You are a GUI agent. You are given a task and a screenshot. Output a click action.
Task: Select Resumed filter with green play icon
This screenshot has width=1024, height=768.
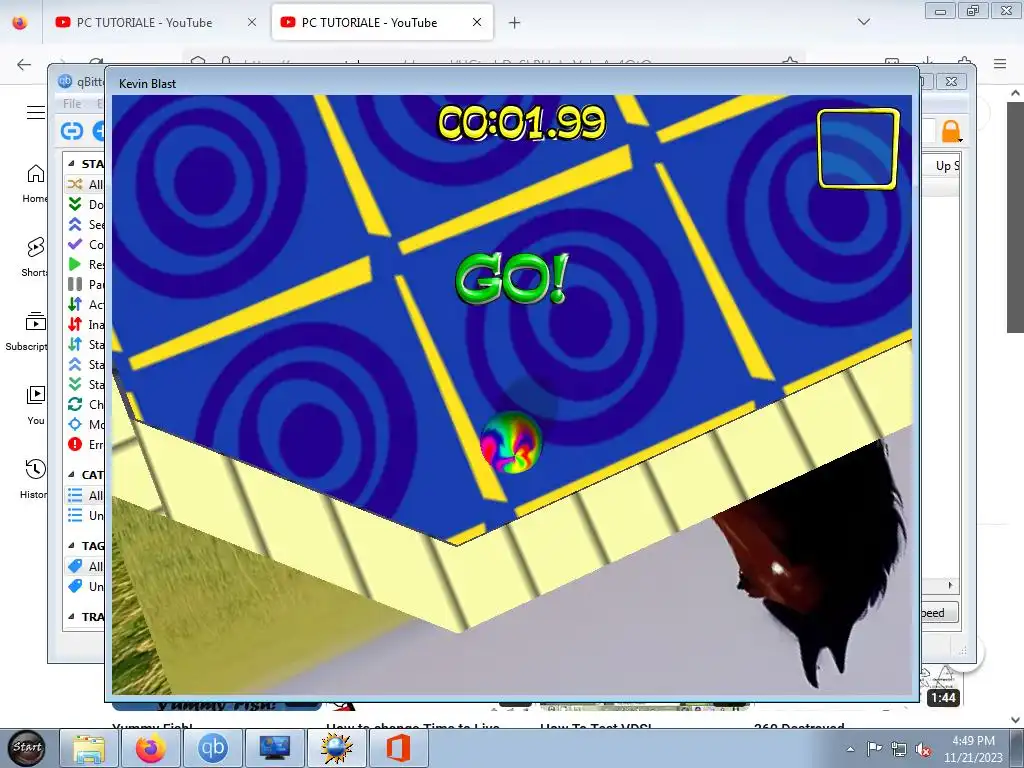point(85,264)
